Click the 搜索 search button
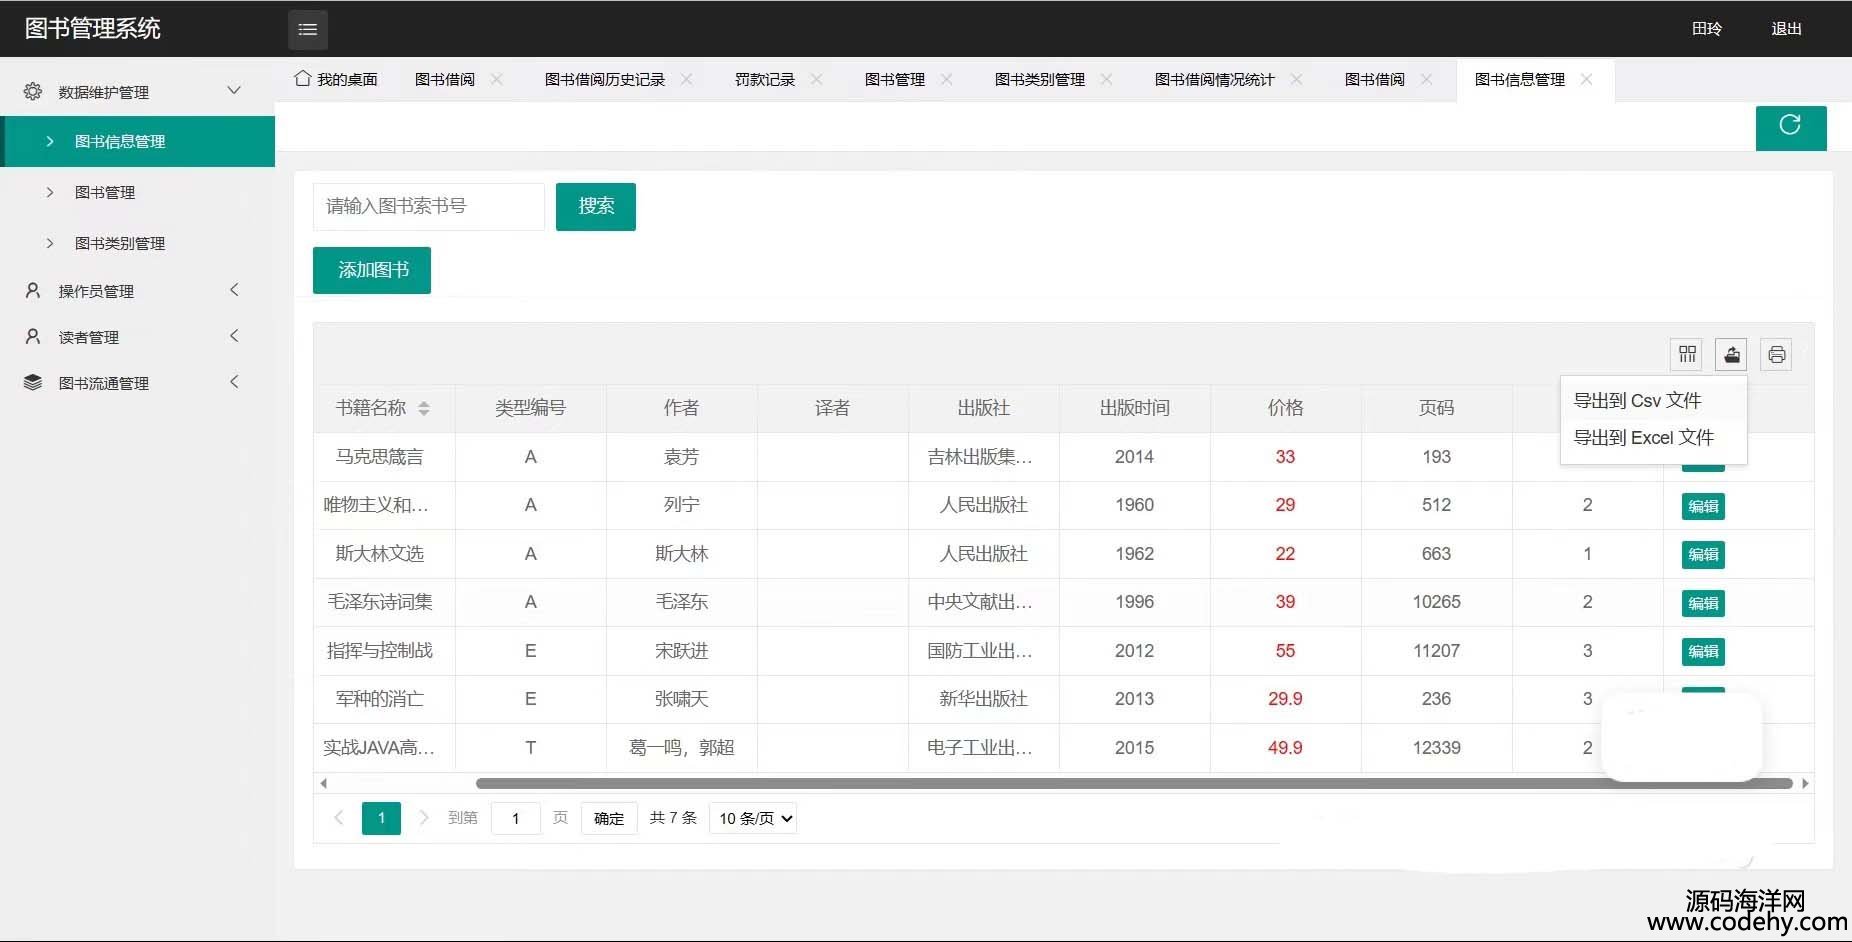Screen dimensions: 1852x942 click(x=596, y=206)
